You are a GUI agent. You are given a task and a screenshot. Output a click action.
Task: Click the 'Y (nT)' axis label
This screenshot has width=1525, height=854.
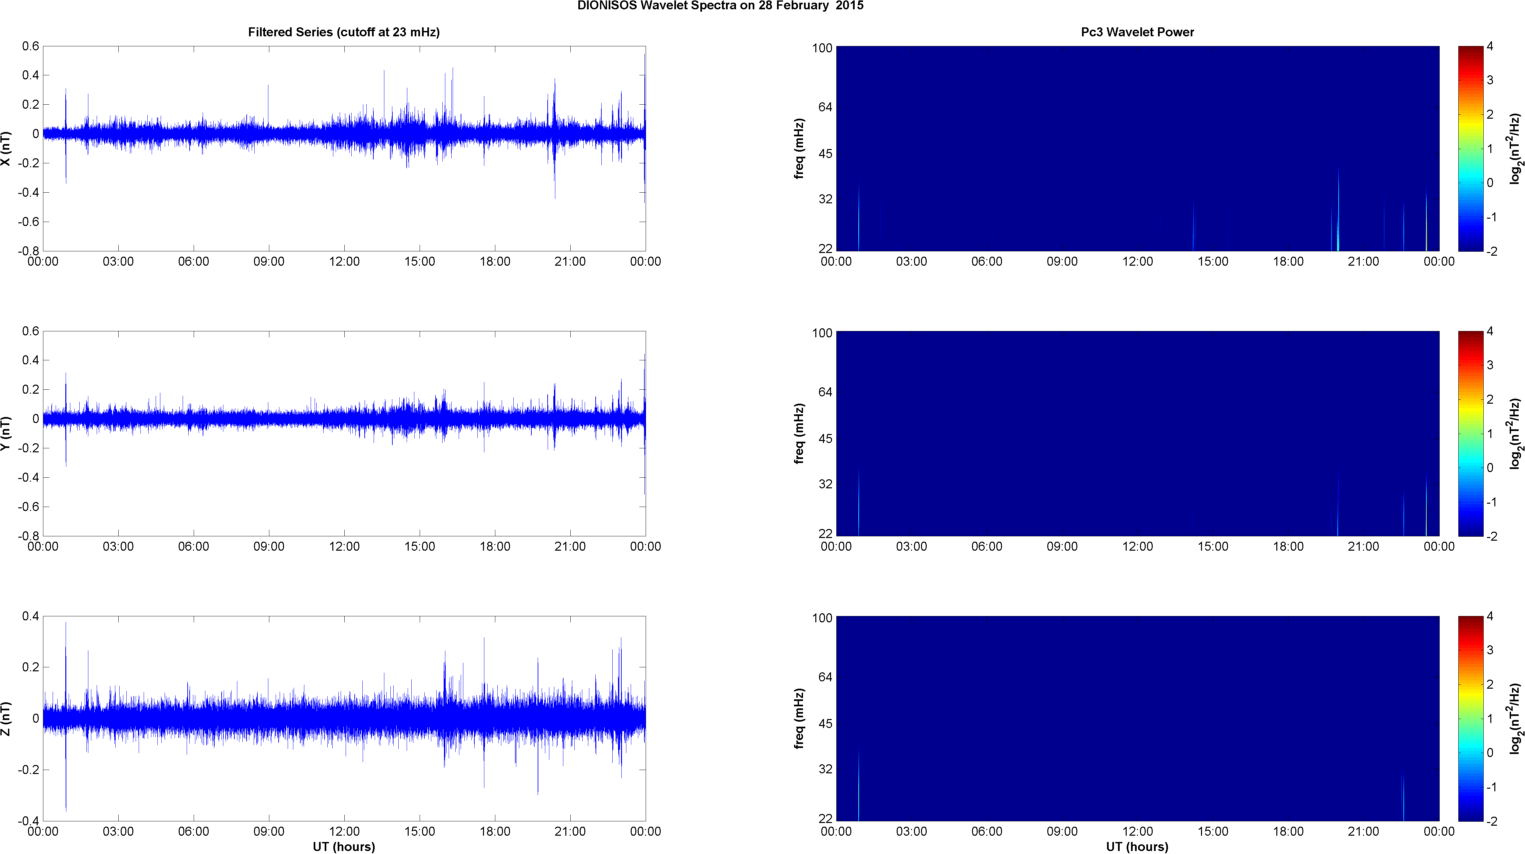point(7,434)
